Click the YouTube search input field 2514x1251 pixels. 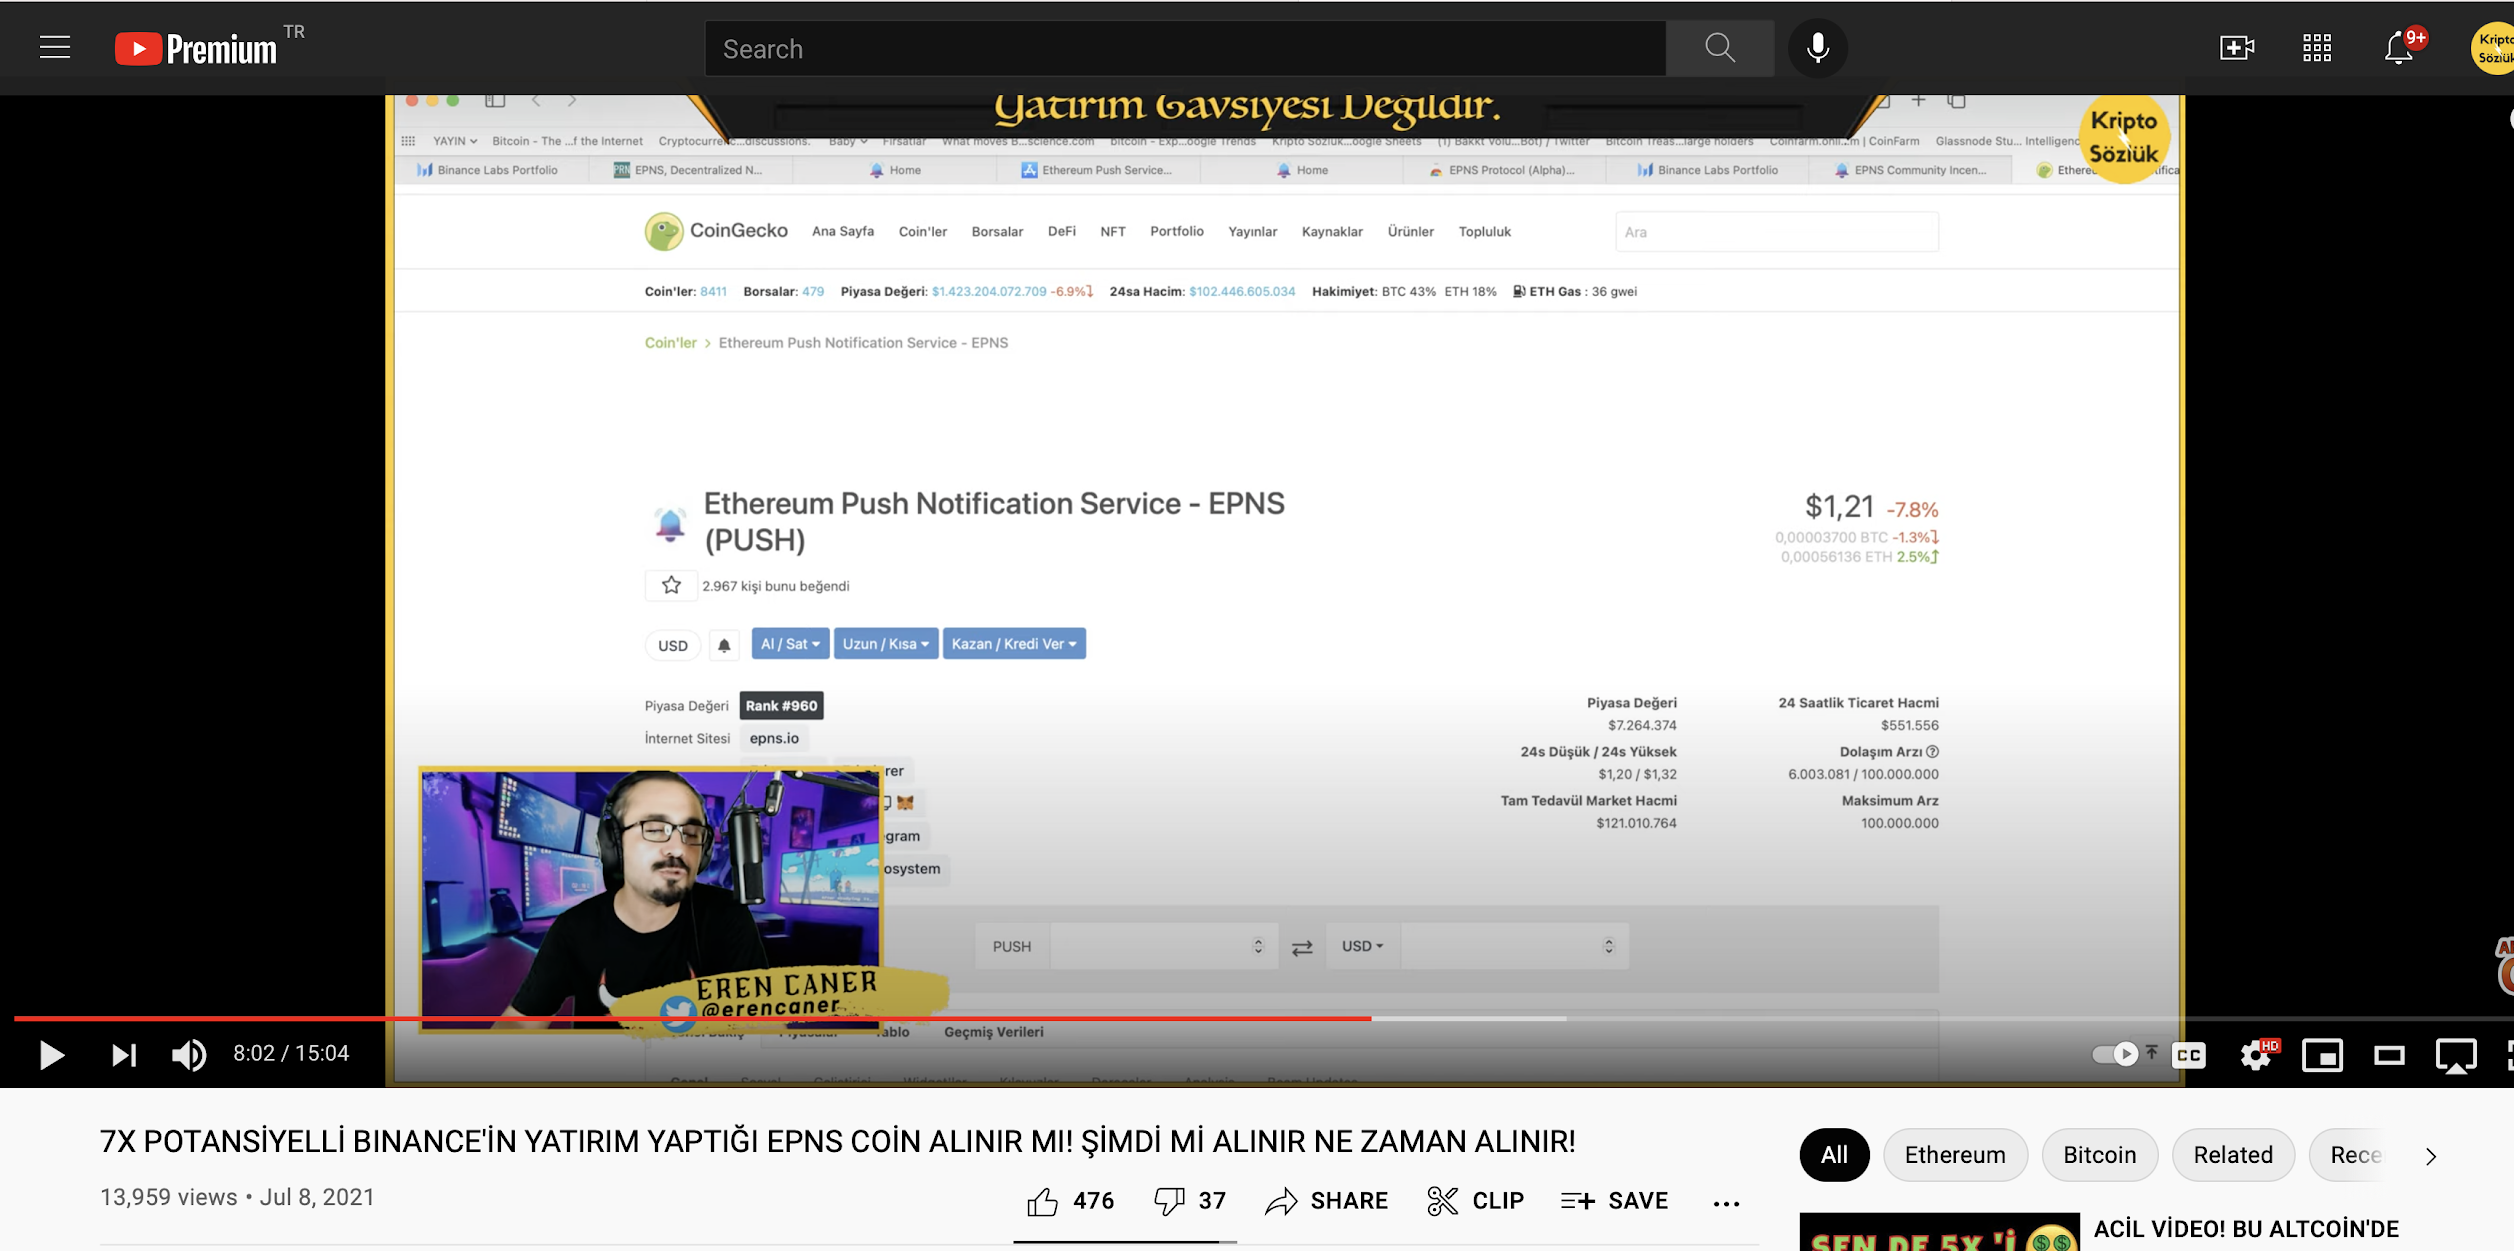pyautogui.click(x=1184, y=48)
